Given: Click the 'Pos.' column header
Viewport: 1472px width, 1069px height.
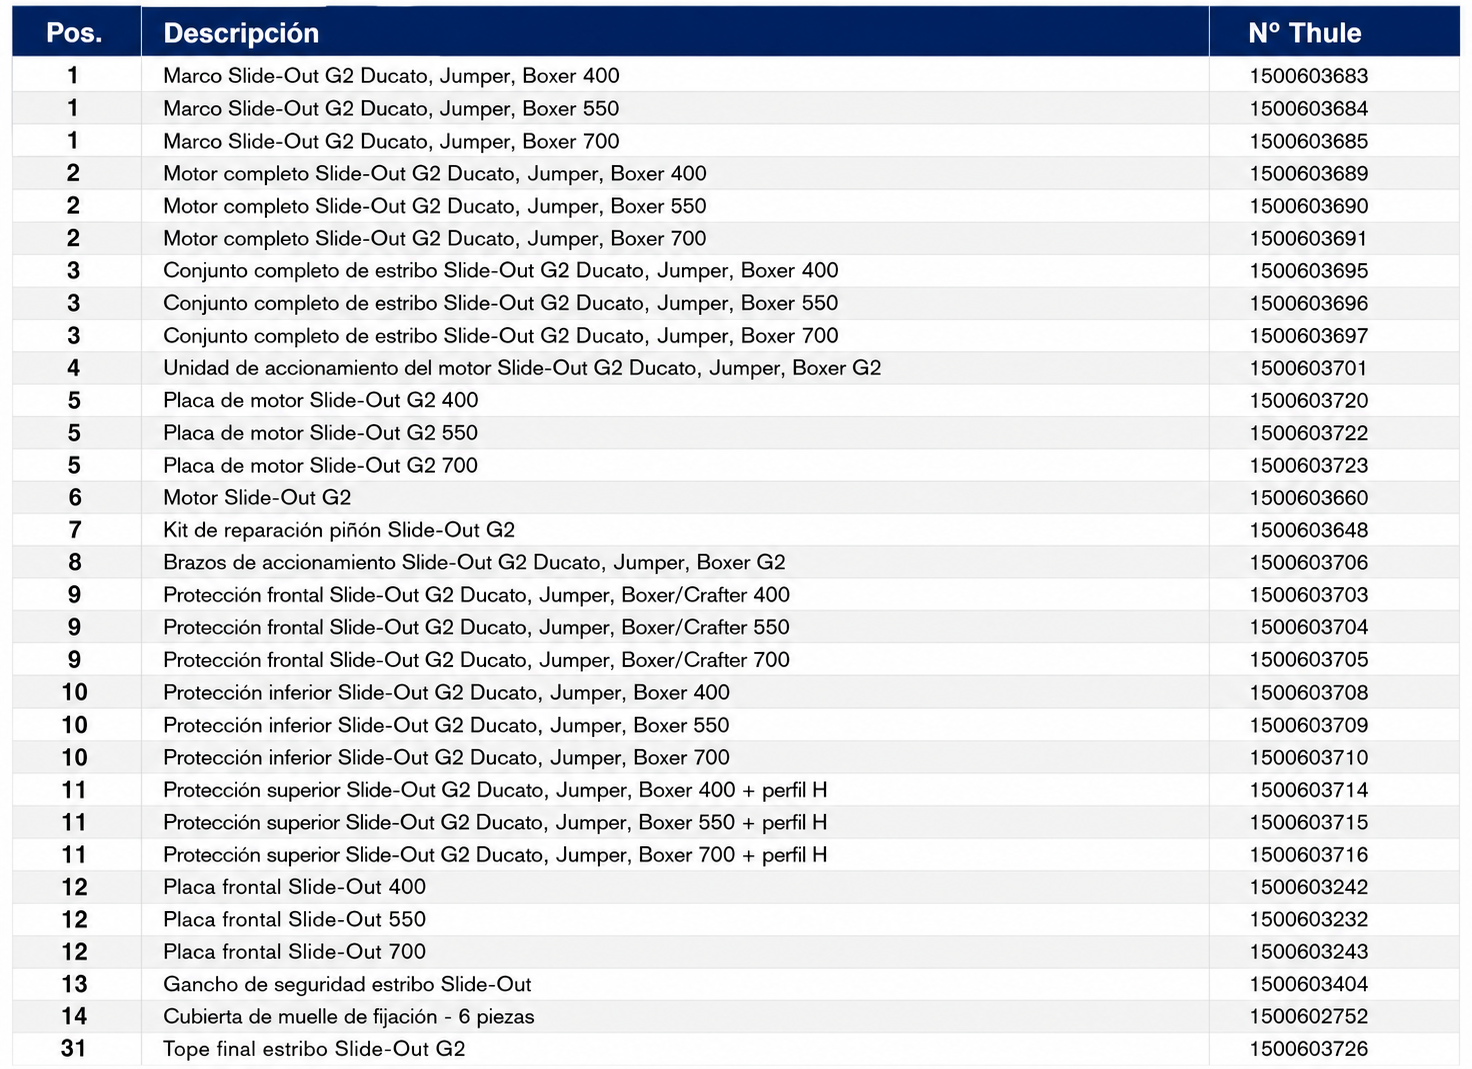Looking at the screenshot, I should pos(74,33).
